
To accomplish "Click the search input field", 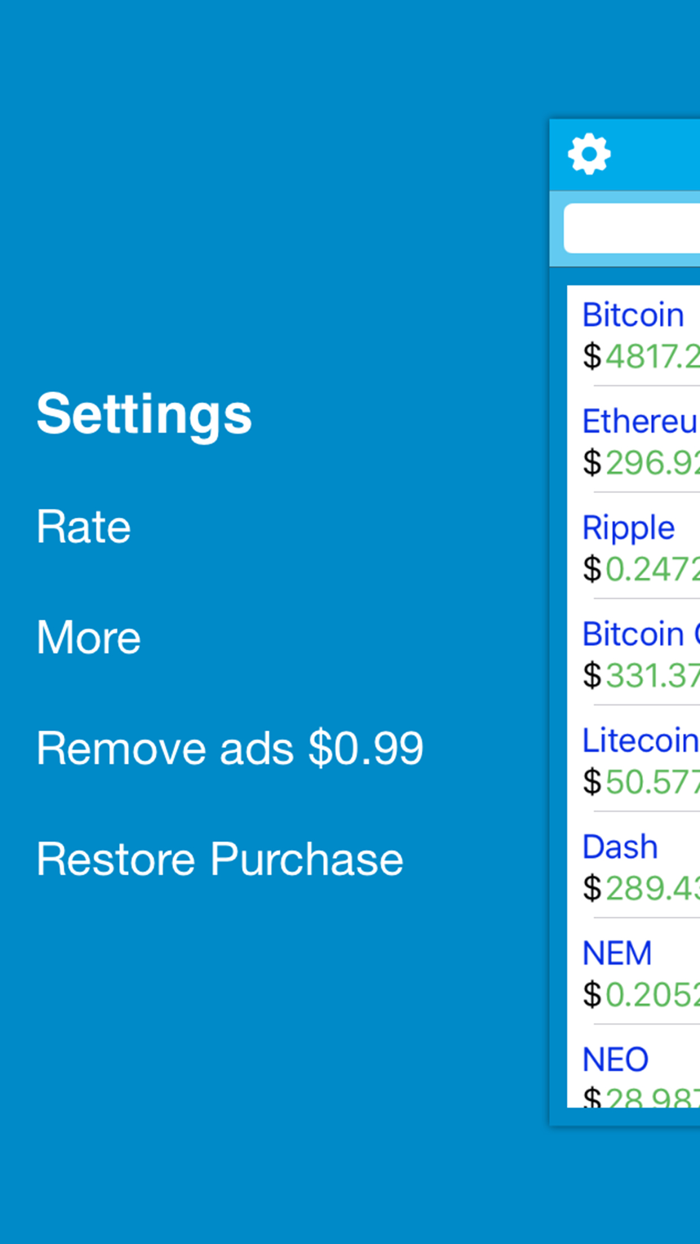I will click(640, 228).
